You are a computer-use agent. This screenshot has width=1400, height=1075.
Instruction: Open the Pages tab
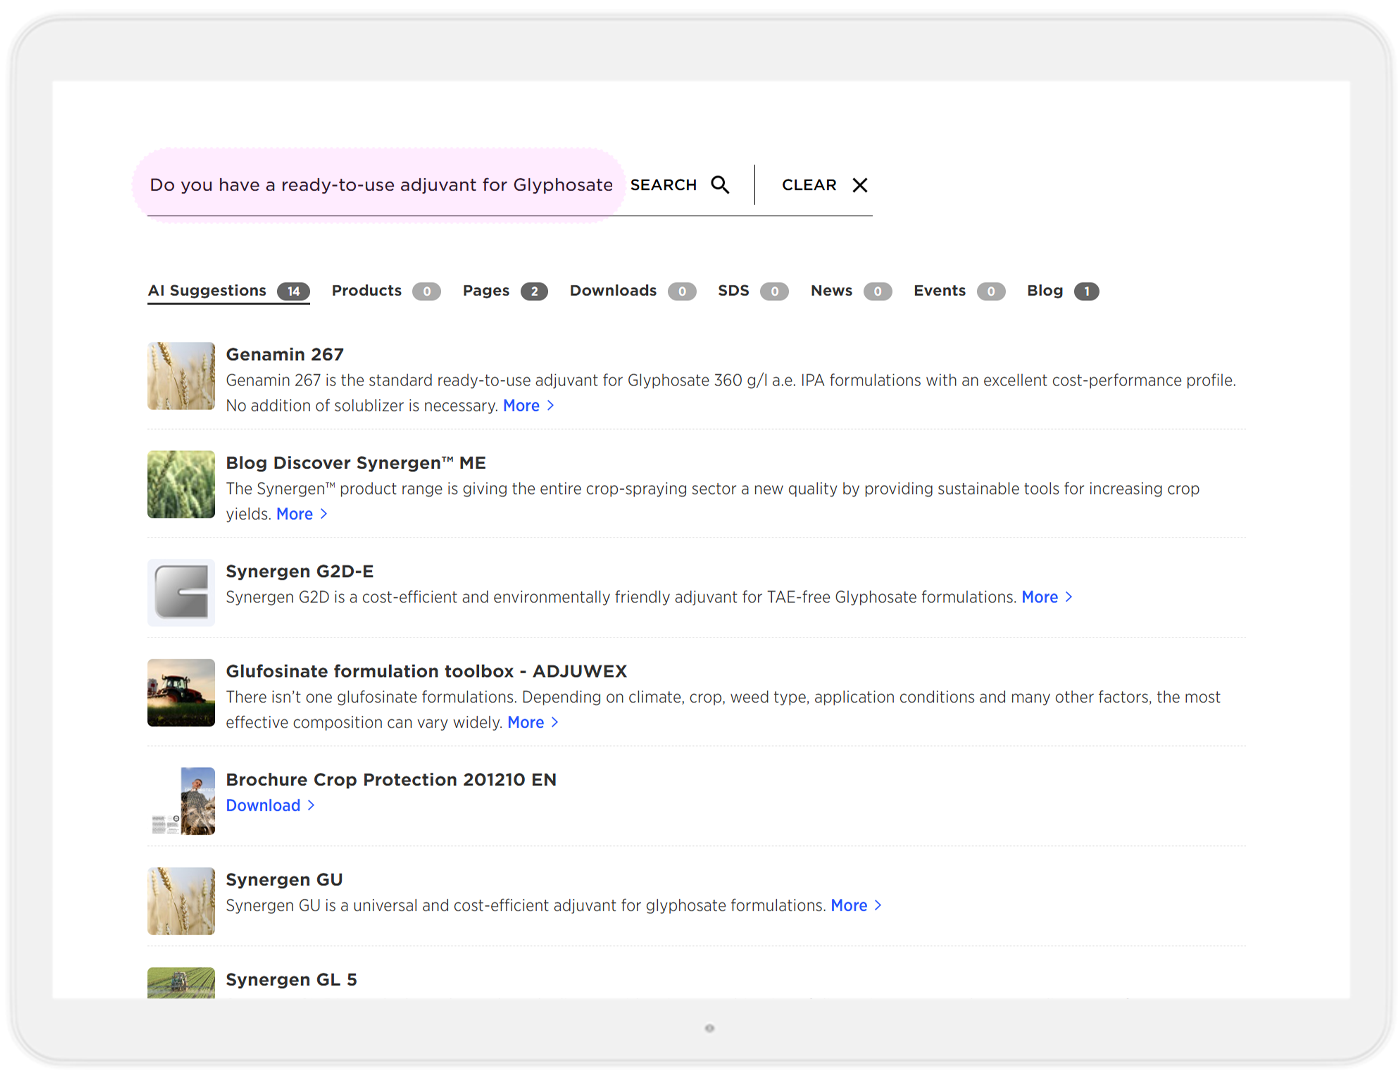tap(505, 291)
